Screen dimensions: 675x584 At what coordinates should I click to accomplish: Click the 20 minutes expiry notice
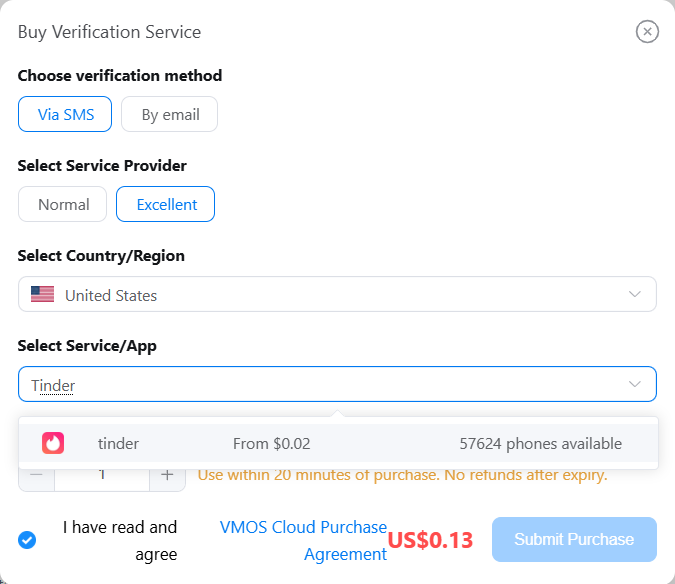coord(403,475)
